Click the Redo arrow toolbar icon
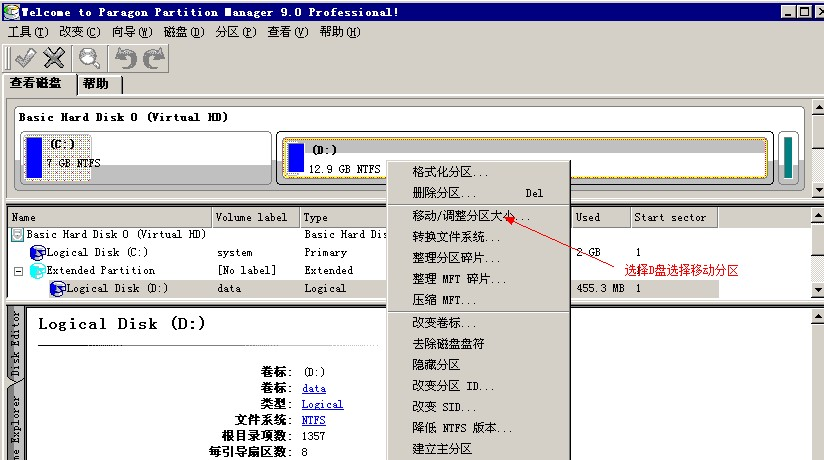 154,59
